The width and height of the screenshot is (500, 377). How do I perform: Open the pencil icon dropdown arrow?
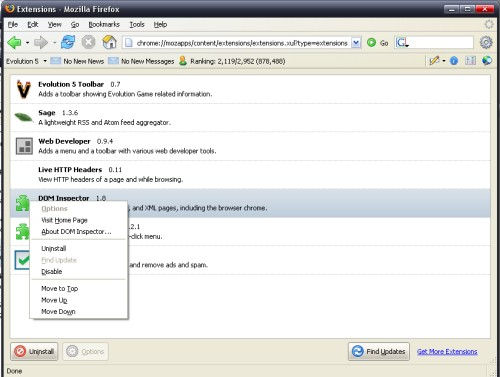pos(444,61)
